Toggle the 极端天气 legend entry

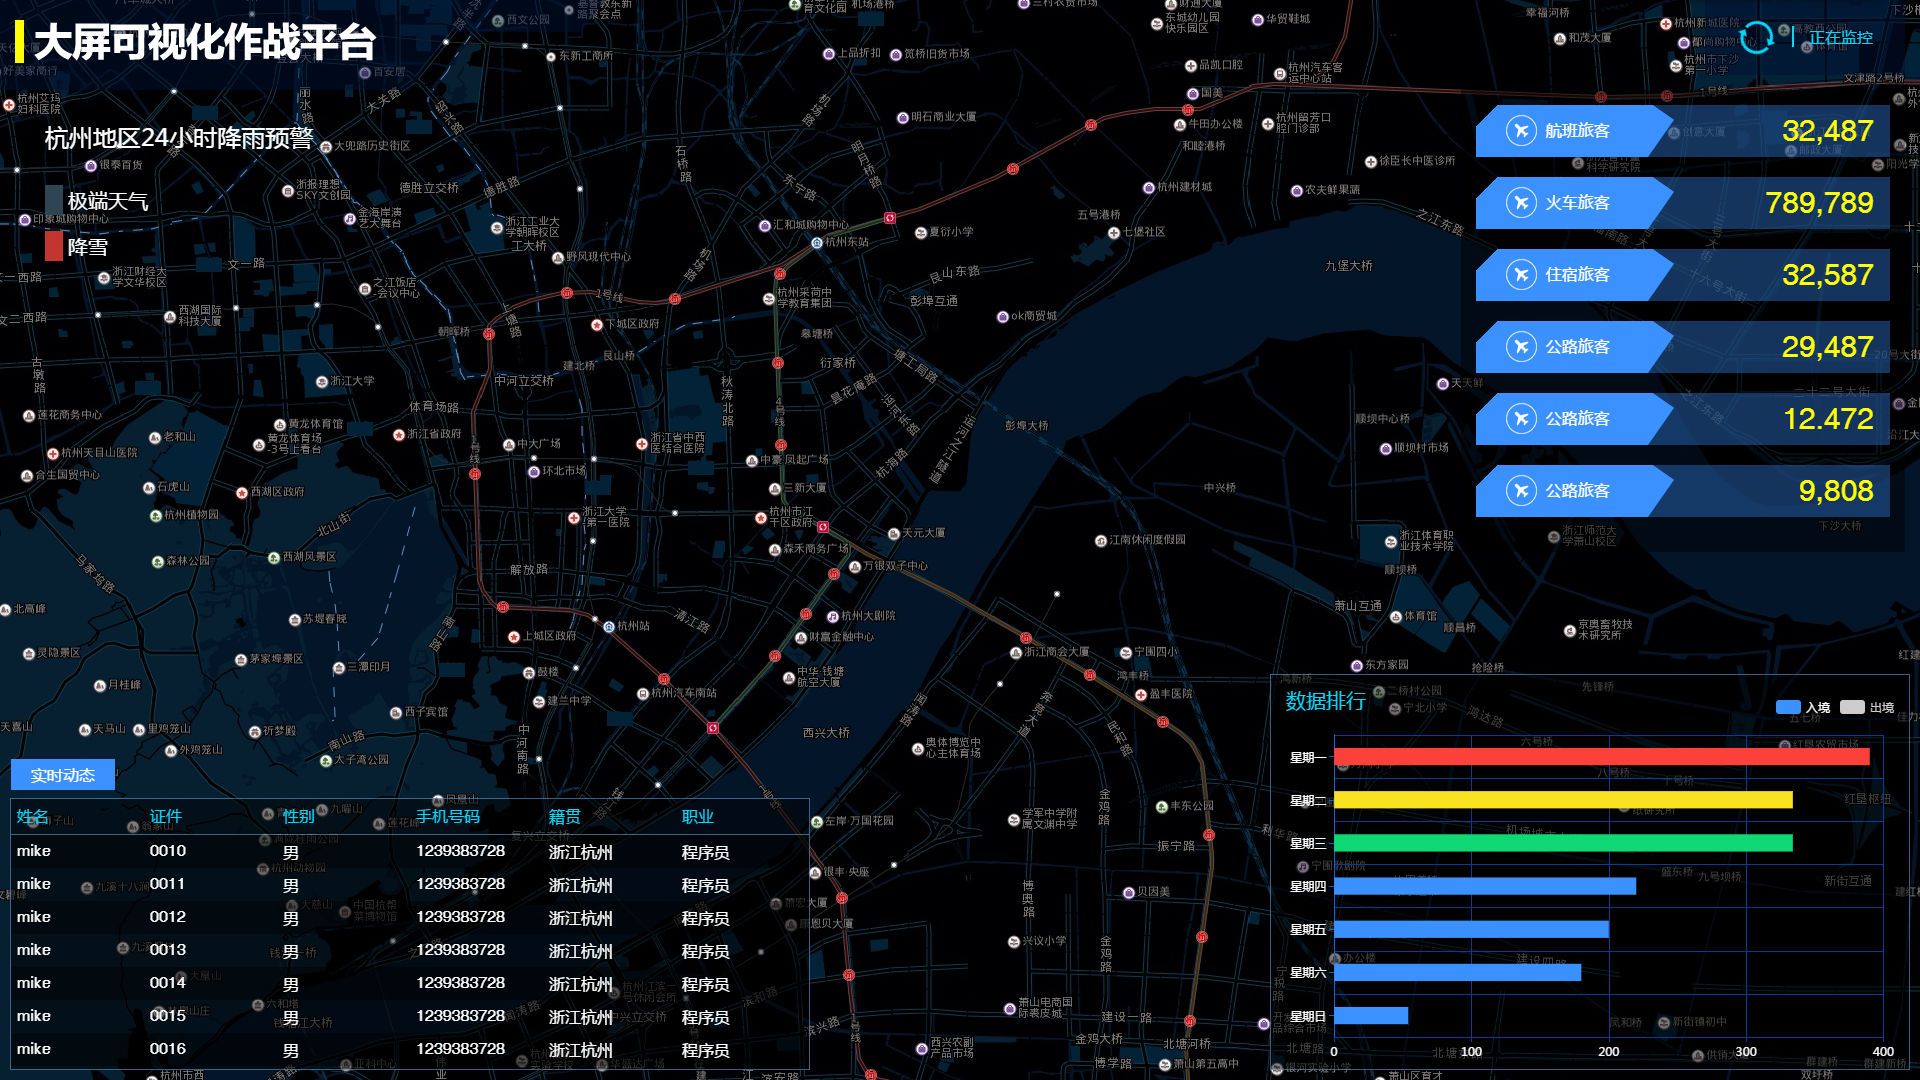(x=107, y=201)
